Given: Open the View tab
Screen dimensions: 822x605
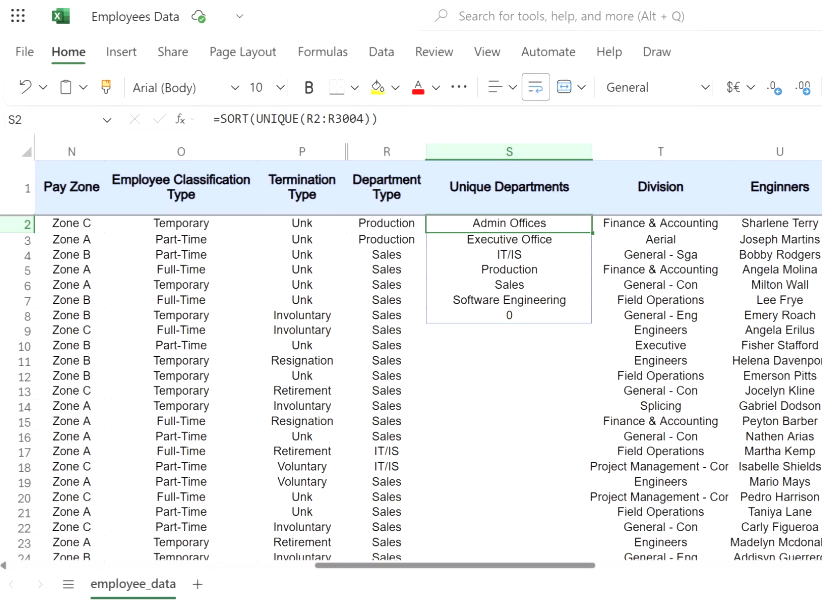Looking at the screenshot, I should [x=487, y=52].
